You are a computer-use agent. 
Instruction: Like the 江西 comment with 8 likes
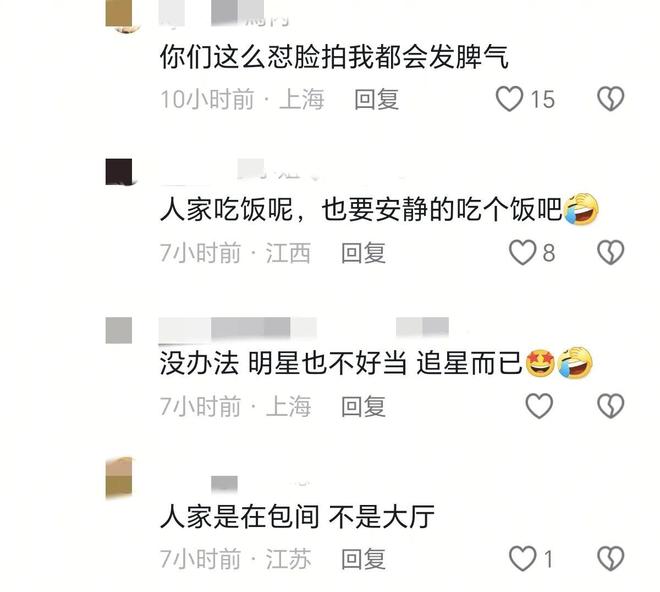point(522,253)
